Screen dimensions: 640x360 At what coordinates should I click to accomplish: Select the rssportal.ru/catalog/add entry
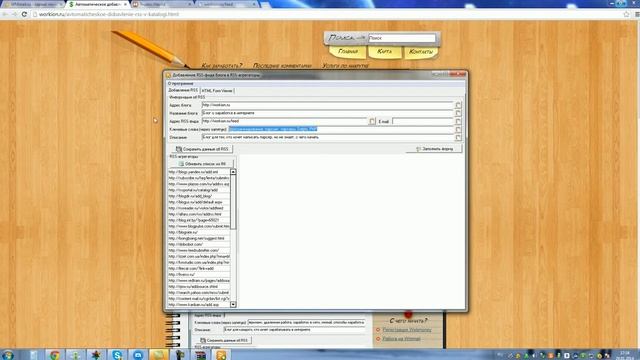pyautogui.click(x=199, y=190)
